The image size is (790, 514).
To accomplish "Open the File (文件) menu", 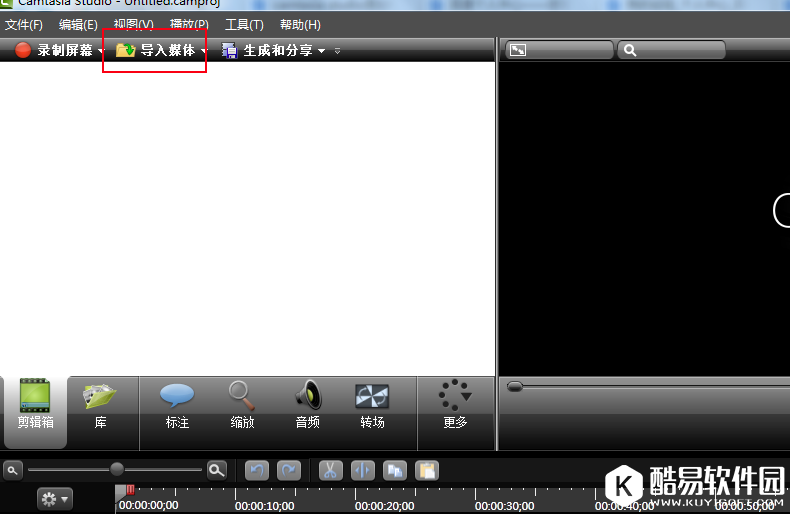I will click(24, 24).
